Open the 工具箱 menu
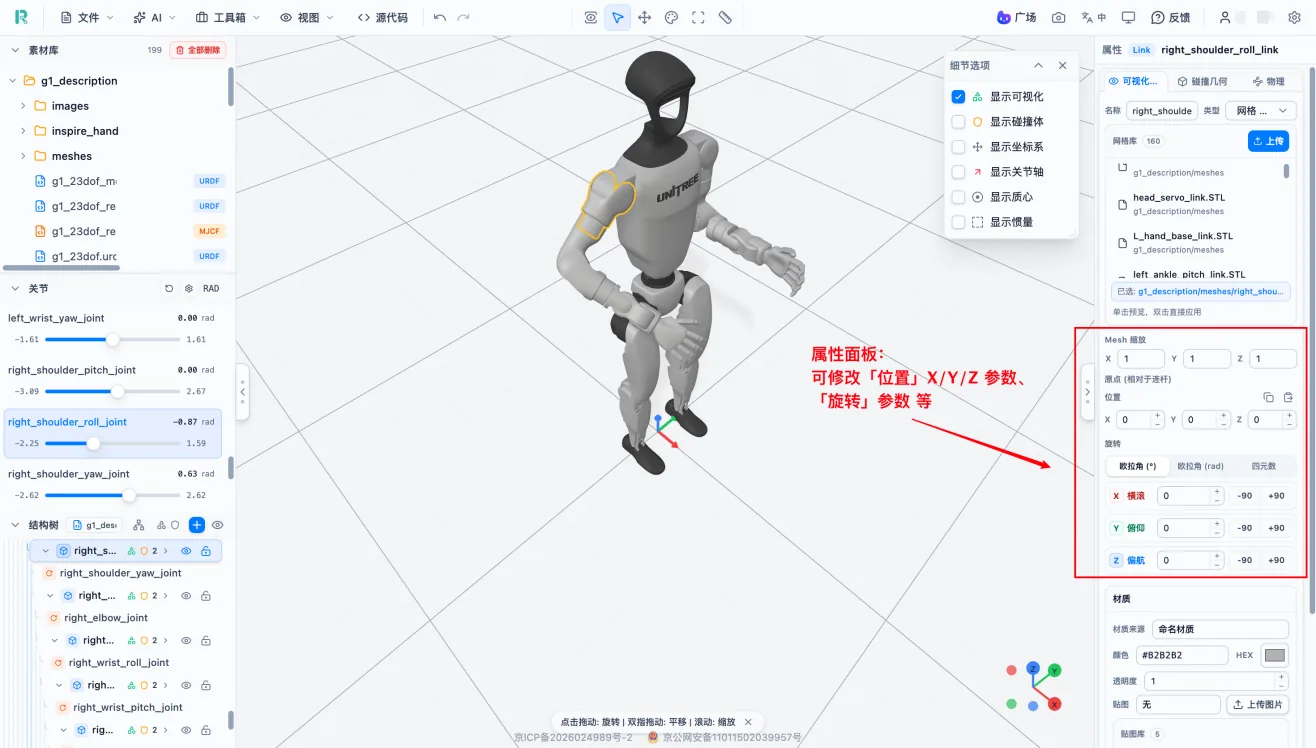The image size is (1316, 748). [x=228, y=17]
